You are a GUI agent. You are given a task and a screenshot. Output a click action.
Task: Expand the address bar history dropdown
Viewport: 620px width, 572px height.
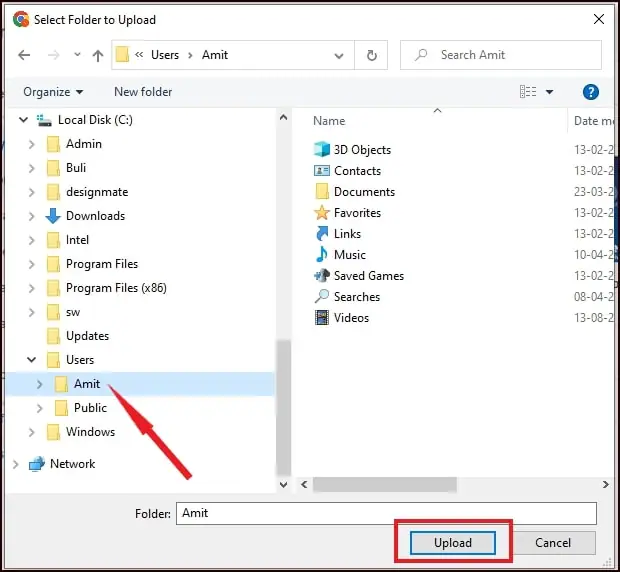point(339,56)
